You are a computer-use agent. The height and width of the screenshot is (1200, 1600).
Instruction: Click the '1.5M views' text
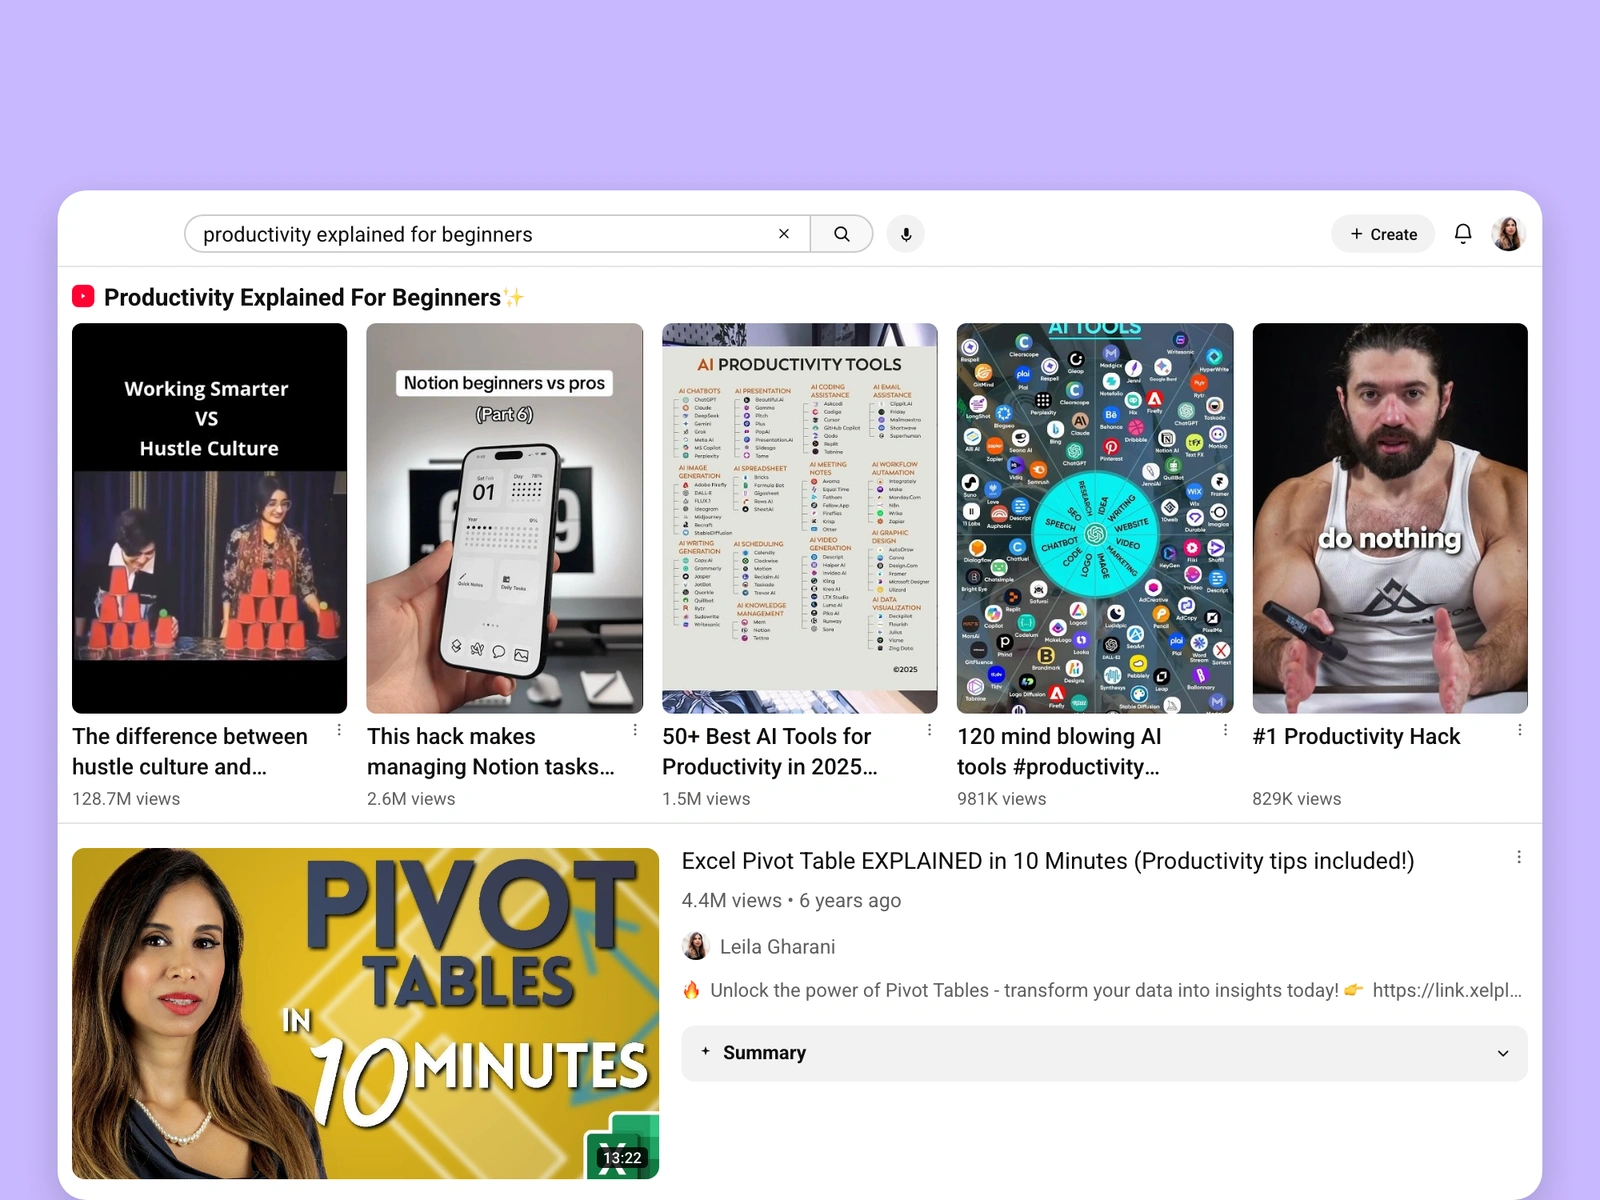706,799
